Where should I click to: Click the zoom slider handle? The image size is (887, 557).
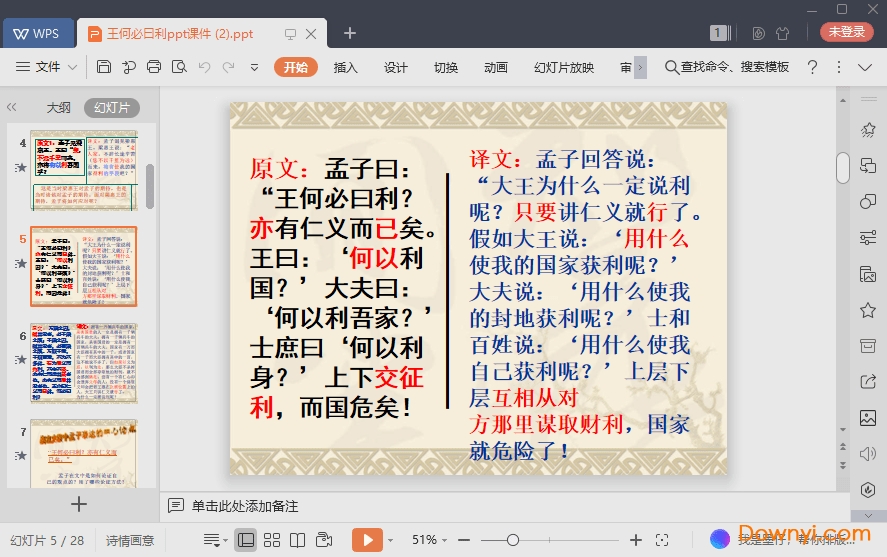pos(513,540)
